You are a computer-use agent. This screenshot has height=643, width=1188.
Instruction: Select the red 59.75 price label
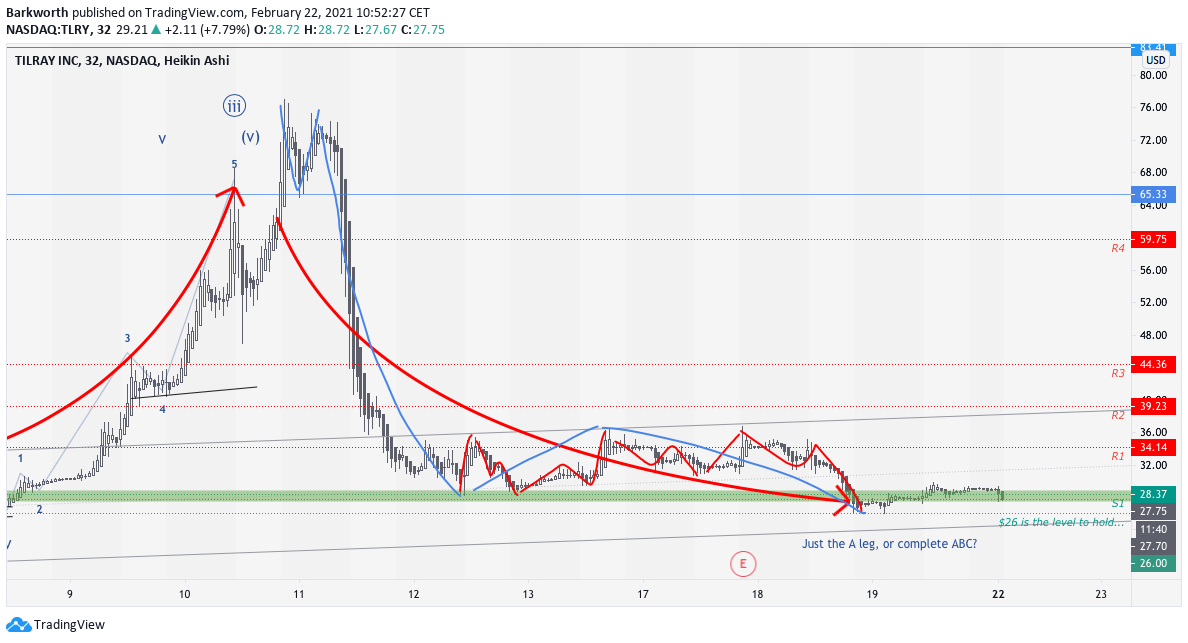point(1153,239)
